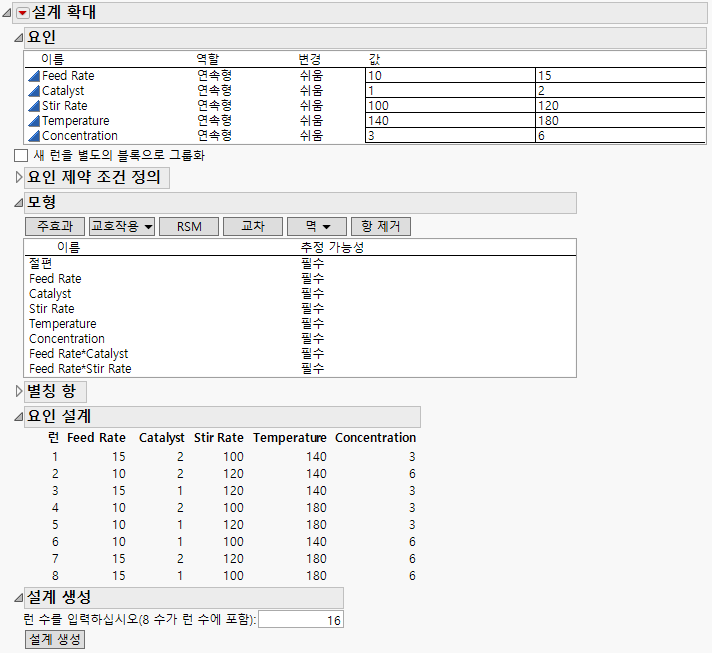Click the Concentration column header in design table
This screenshot has height=653, width=712.
376,438
